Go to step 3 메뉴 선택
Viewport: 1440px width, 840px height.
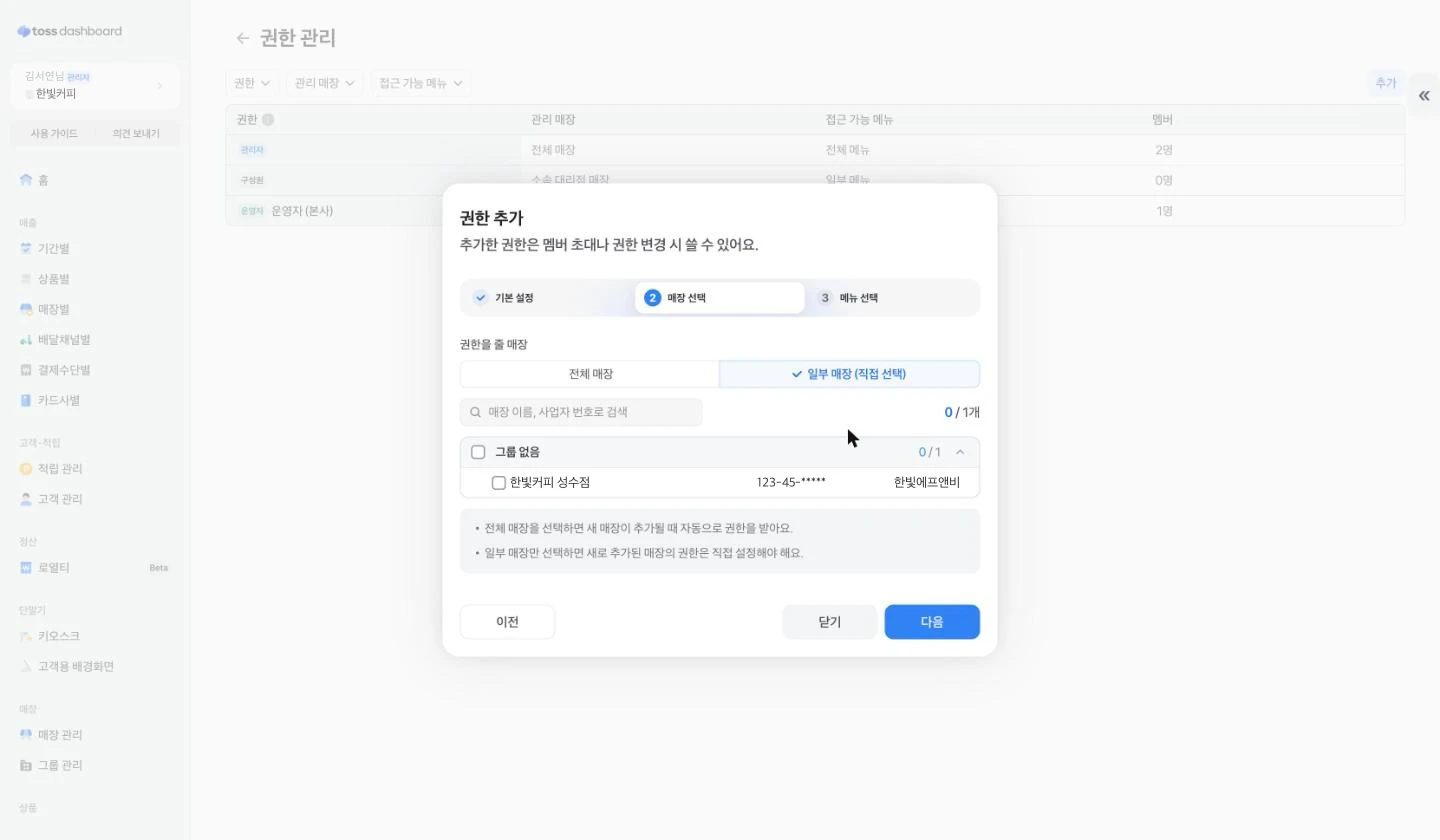893,298
